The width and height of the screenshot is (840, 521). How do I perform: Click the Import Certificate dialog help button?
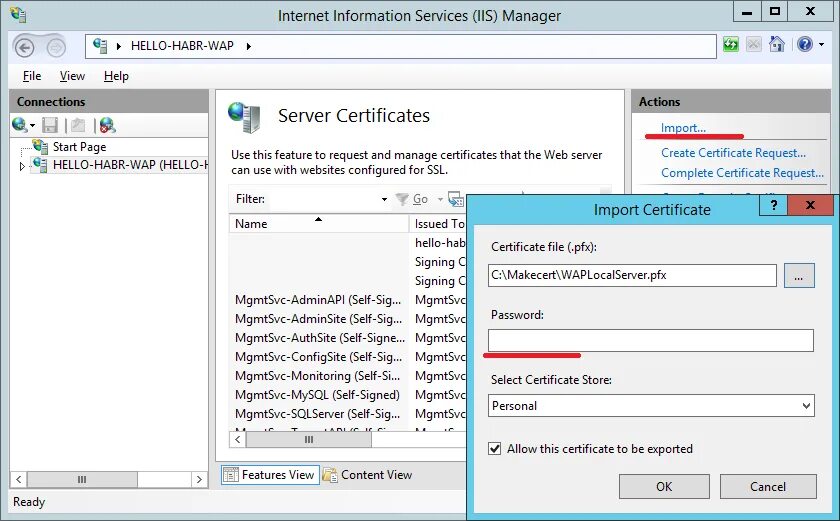tap(772, 206)
